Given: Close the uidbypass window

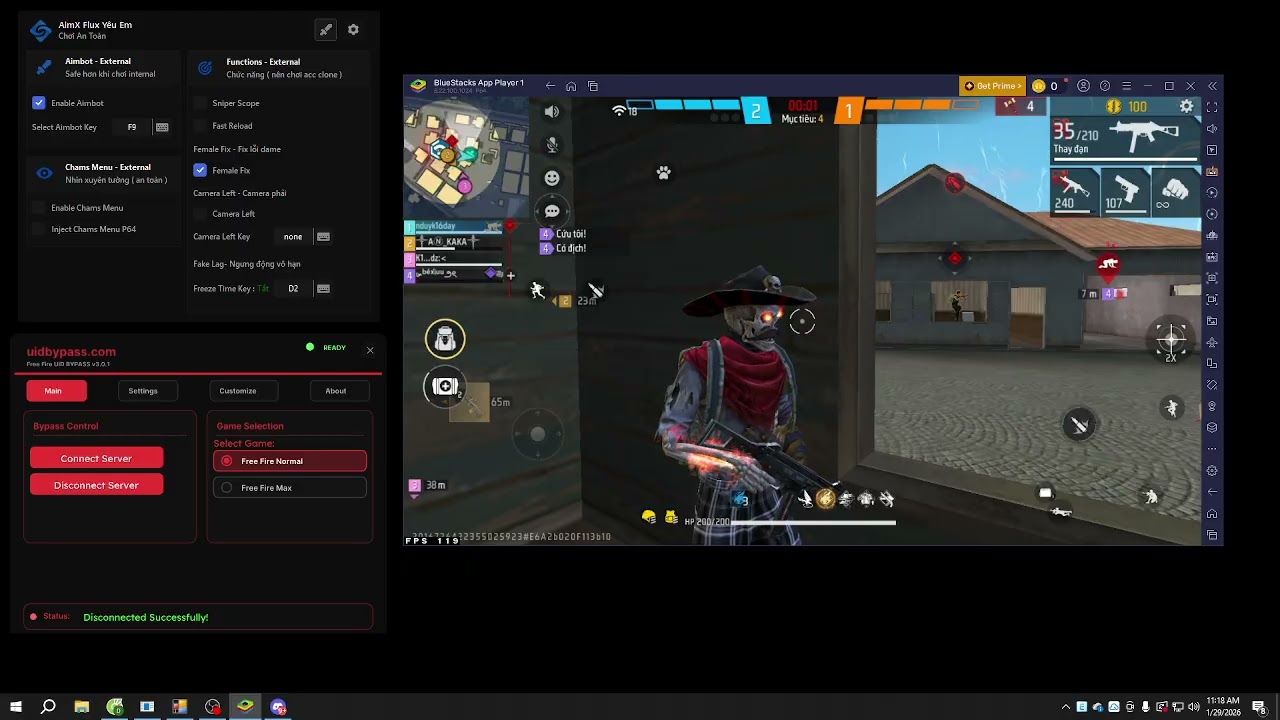Looking at the screenshot, I should (370, 350).
